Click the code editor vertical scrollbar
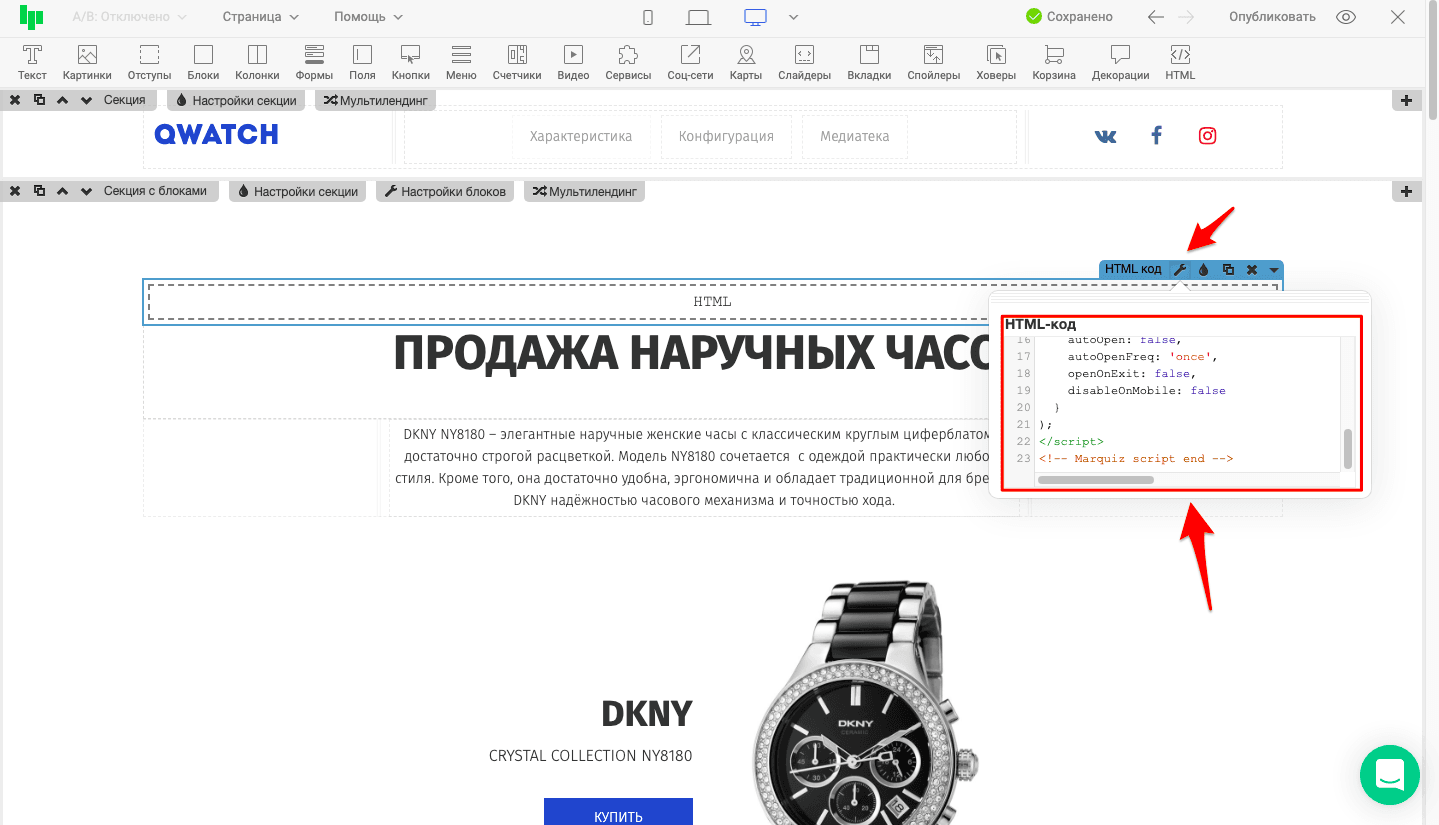 [1348, 449]
